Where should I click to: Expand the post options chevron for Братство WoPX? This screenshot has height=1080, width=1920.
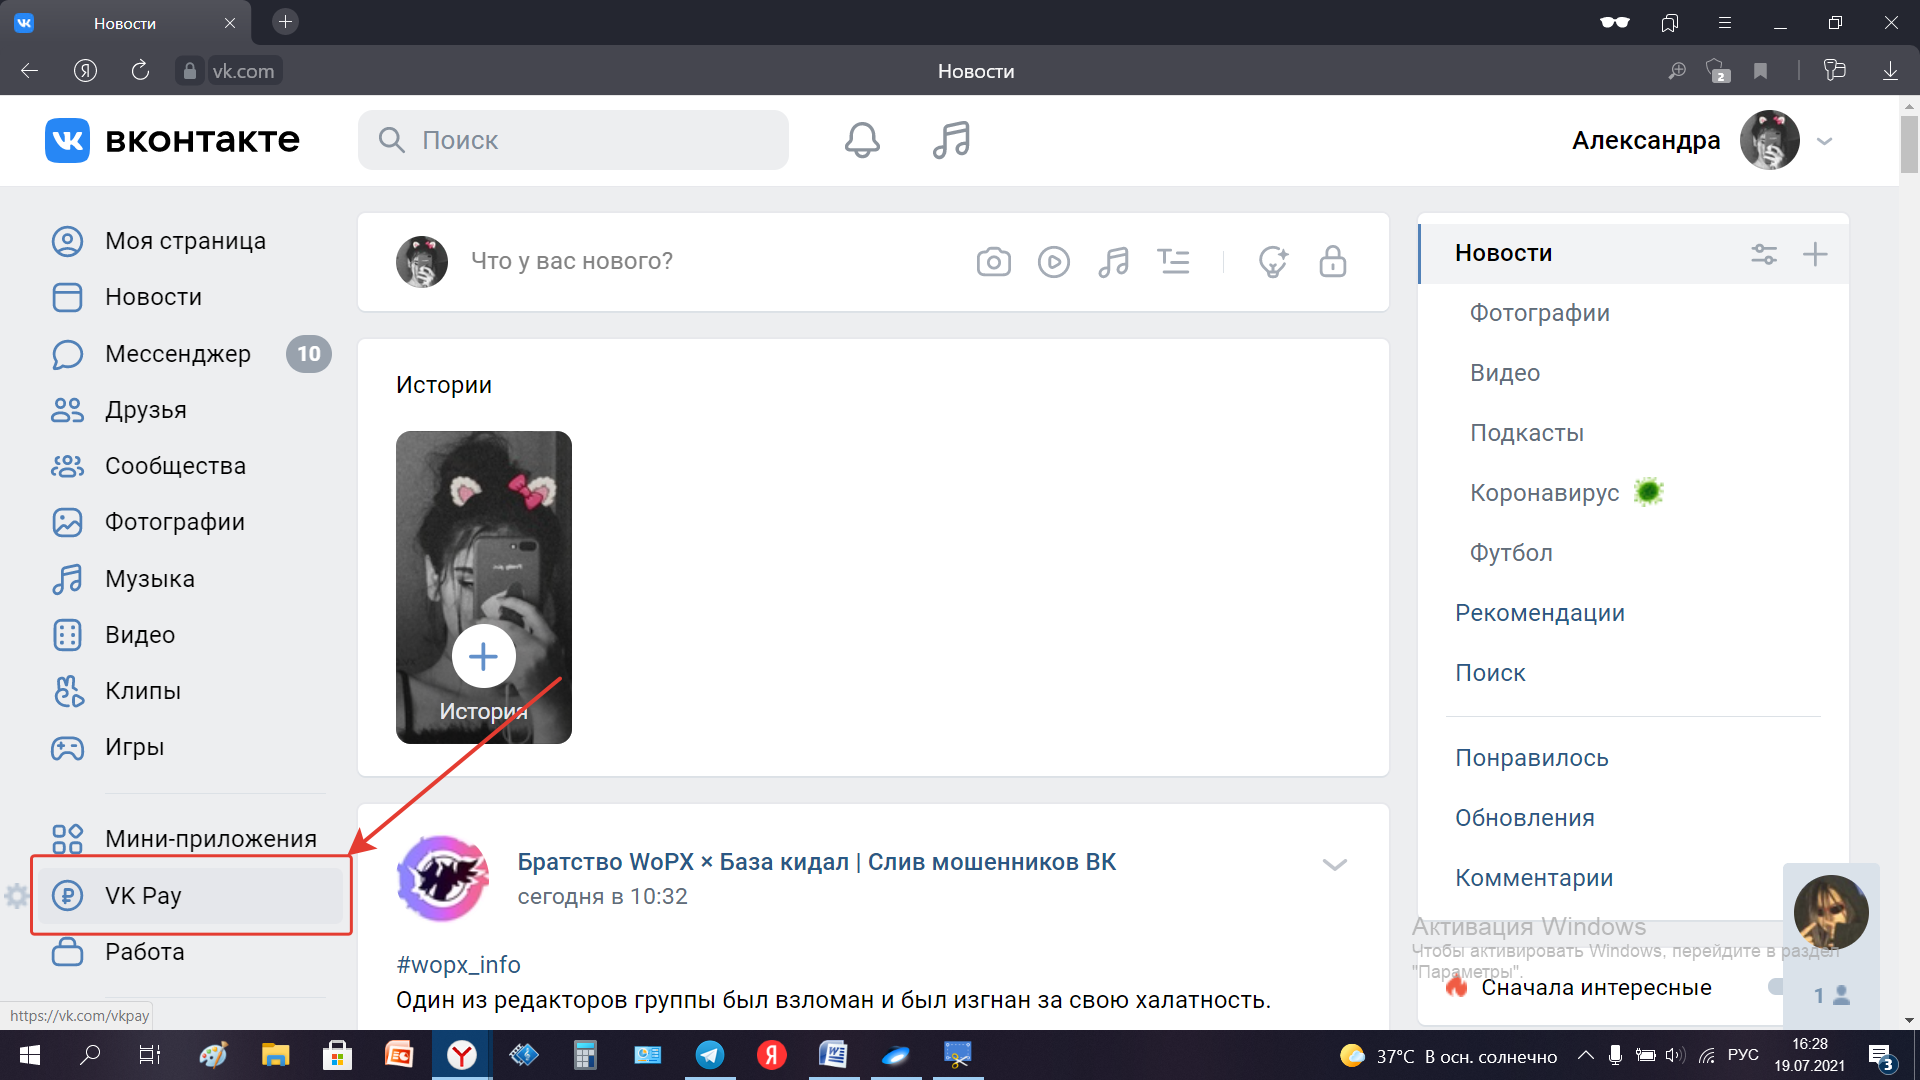(x=1334, y=864)
